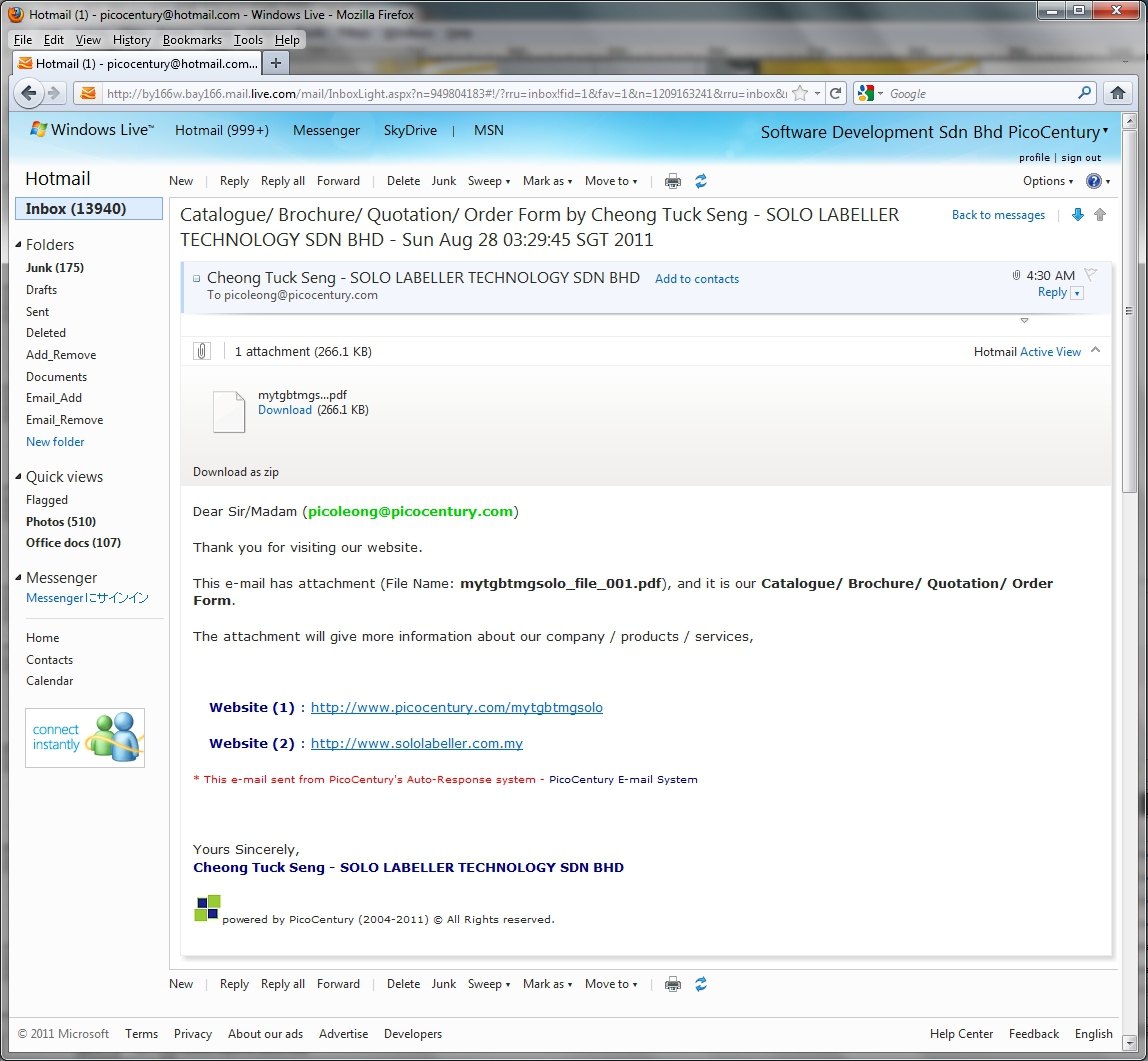Collapse the Active View attachment panel
The width and height of the screenshot is (1148, 1061).
[x=1095, y=350]
